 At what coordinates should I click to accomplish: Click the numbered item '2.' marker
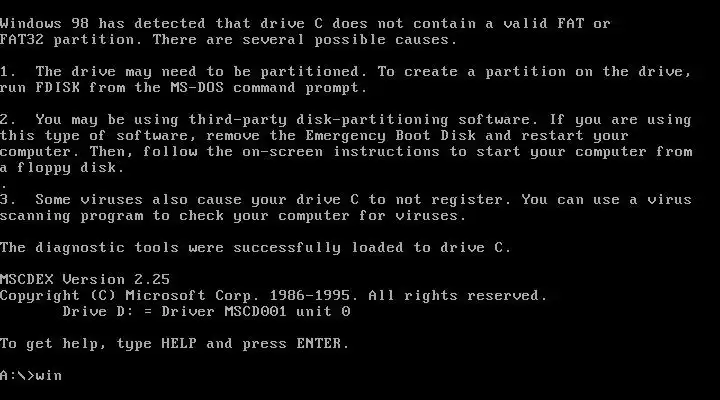click(x=8, y=119)
